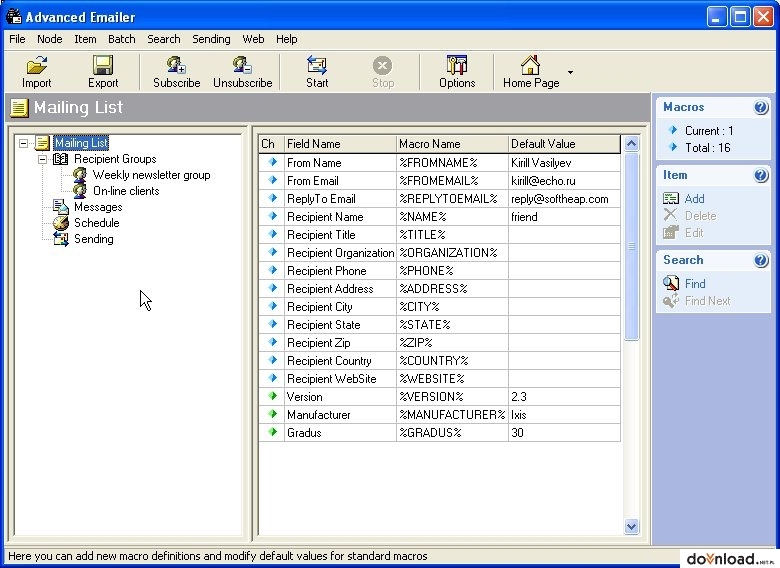This screenshot has width=780, height=568.
Task: Click the green marker in Version row
Action: [x=272, y=396]
